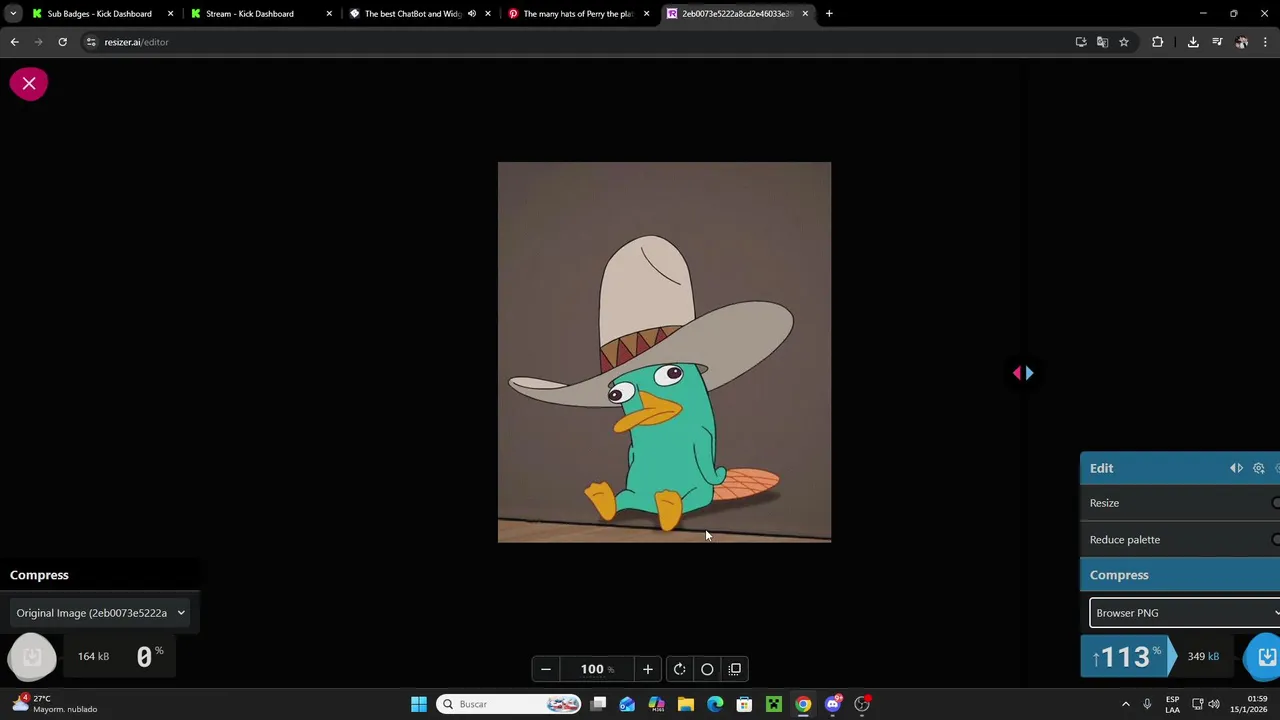The width and height of the screenshot is (1280, 720).
Task: Open the Original Image dropdown
Action: pyautogui.click(x=100, y=613)
